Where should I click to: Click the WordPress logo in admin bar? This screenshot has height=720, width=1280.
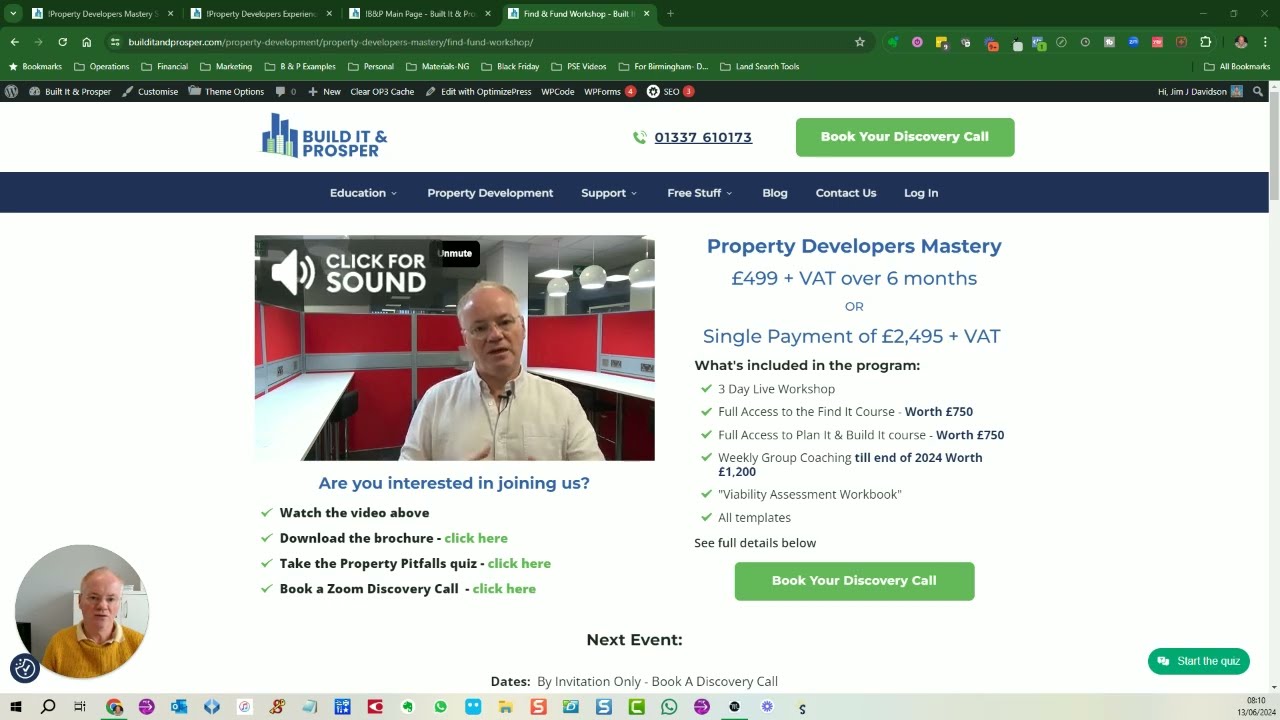[x=11, y=91]
